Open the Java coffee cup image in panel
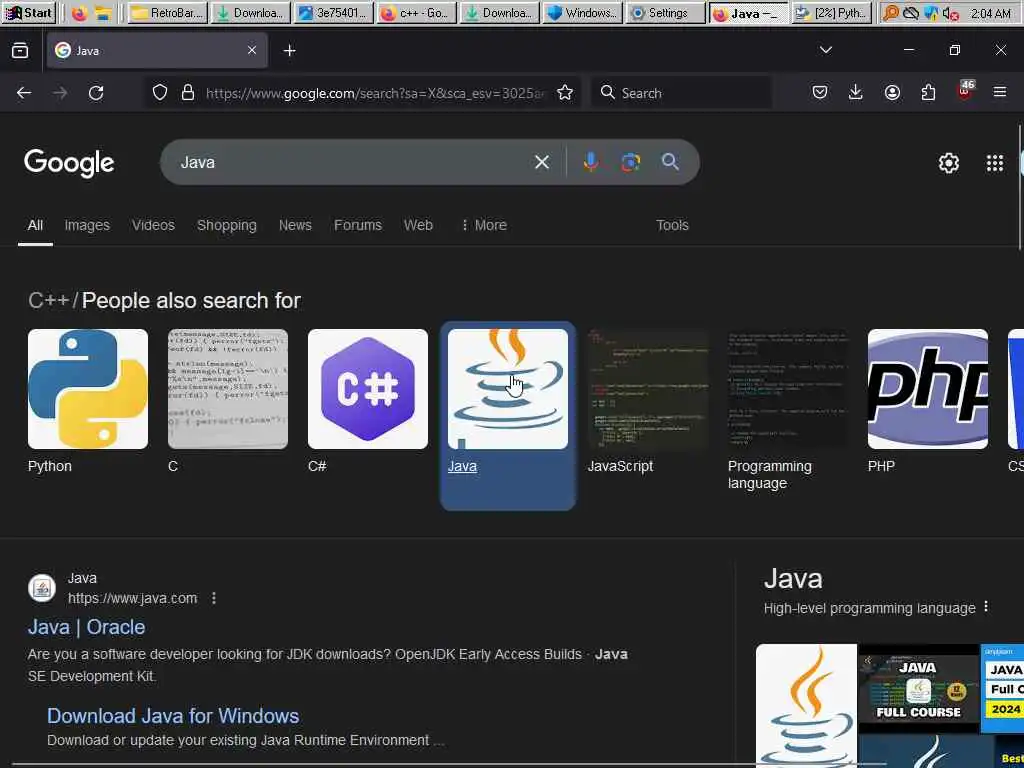 pyautogui.click(x=807, y=706)
